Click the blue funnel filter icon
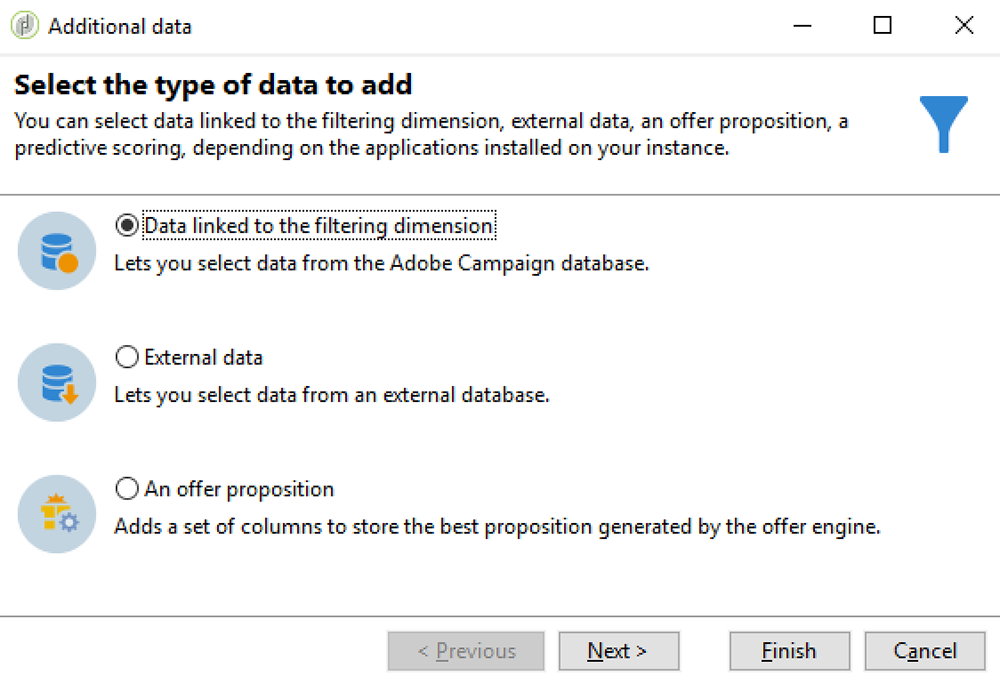This screenshot has height=676, width=1000. [x=943, y=124]
